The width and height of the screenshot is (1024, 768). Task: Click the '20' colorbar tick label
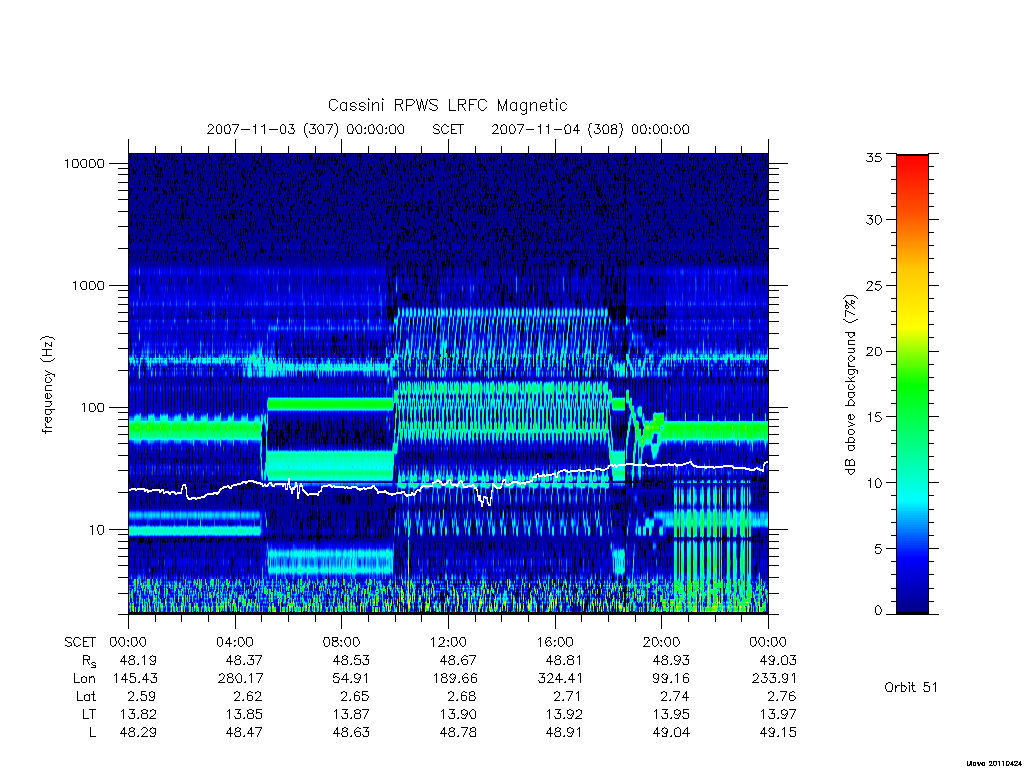[873, 351]
